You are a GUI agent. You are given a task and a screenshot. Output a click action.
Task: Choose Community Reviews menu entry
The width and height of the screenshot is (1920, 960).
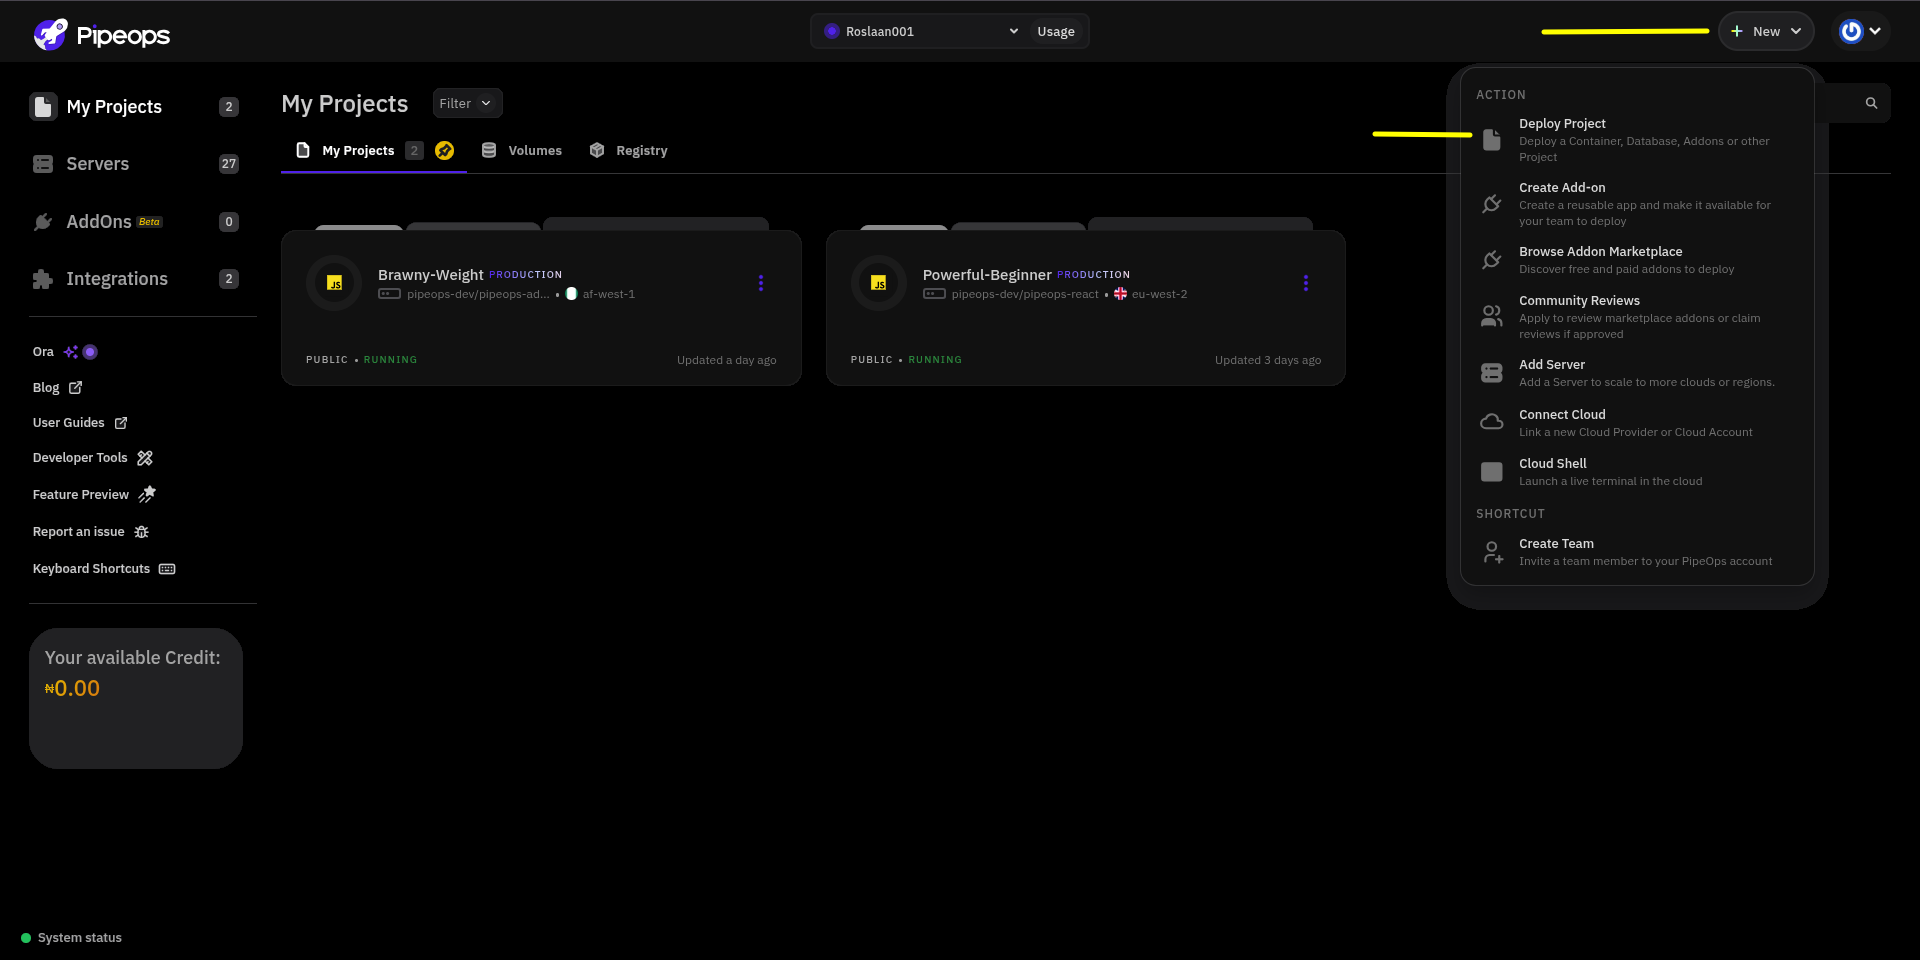tap(1637, 317)
